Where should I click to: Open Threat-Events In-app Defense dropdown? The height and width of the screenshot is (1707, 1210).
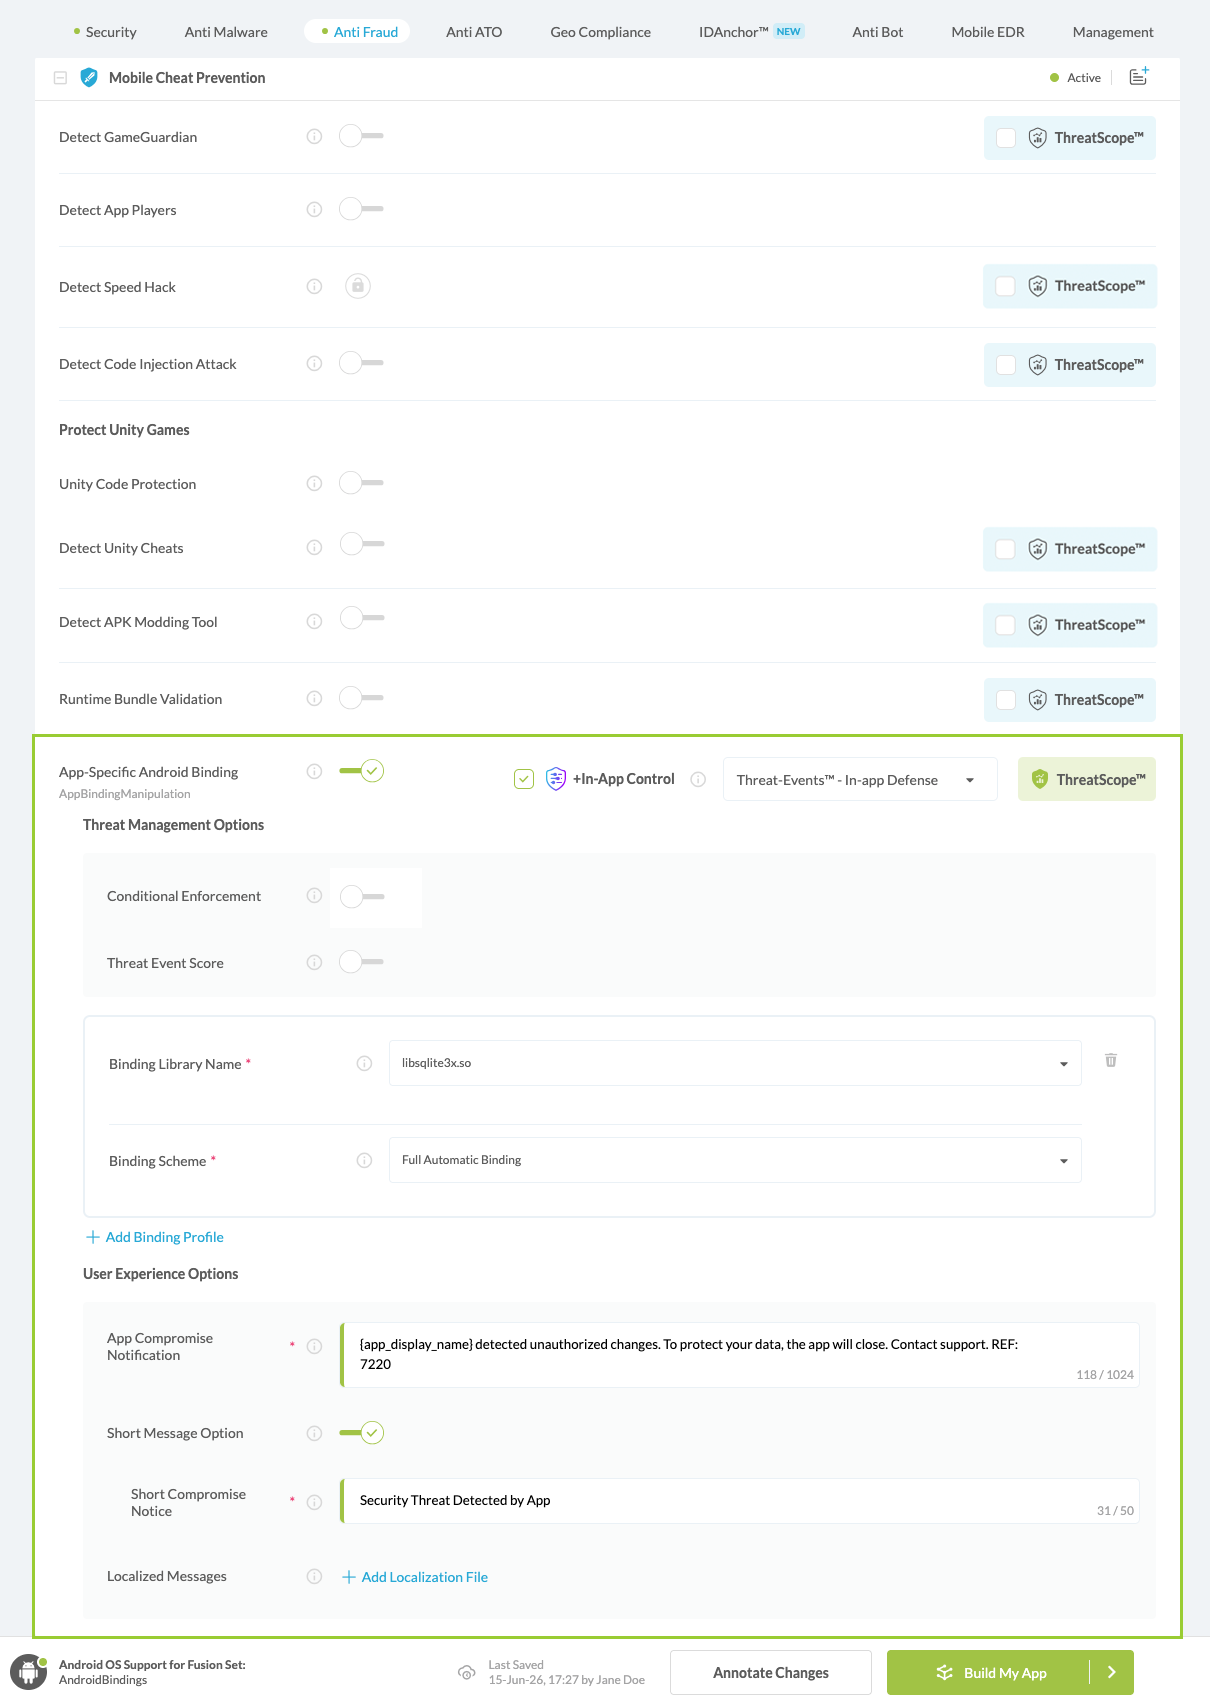tap(860, 779)
